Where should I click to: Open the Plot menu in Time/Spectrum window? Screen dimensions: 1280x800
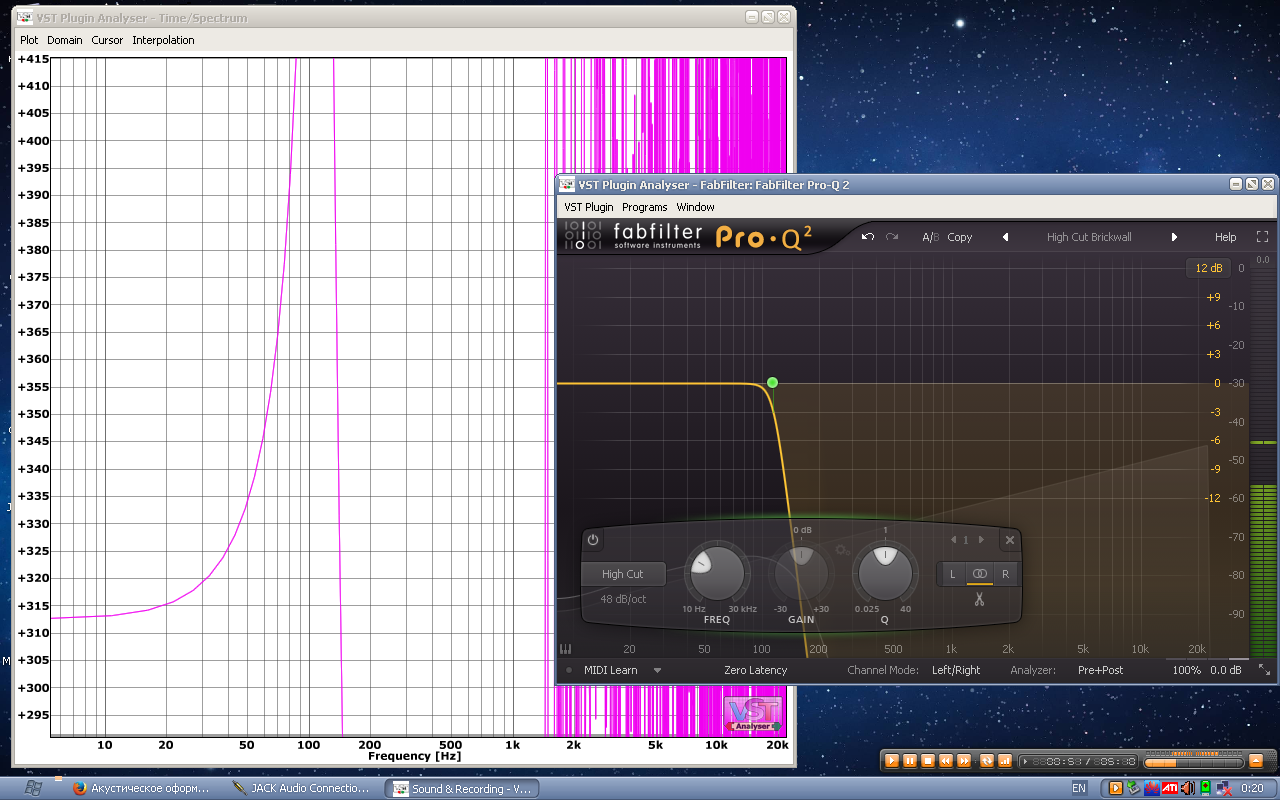point(29,40)
